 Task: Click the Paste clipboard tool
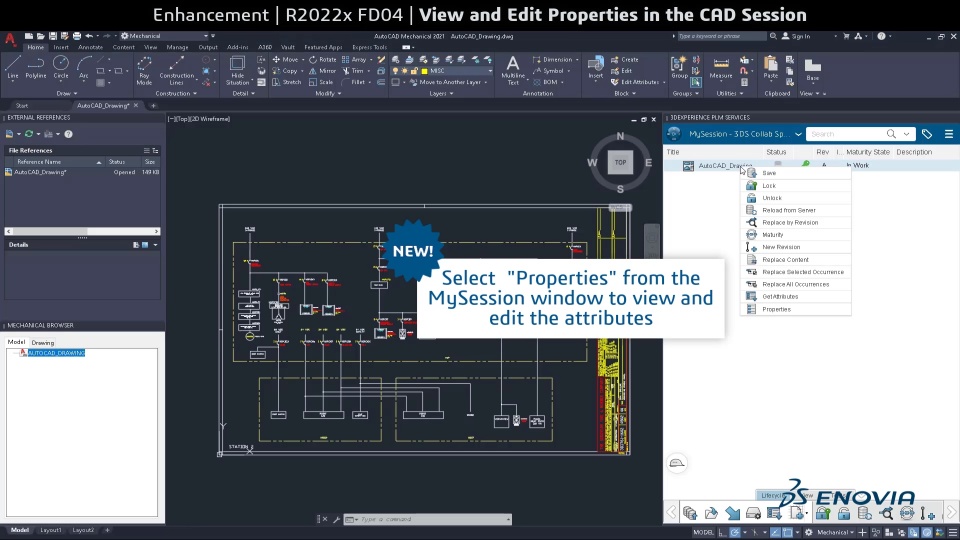(x=771, y=67)
